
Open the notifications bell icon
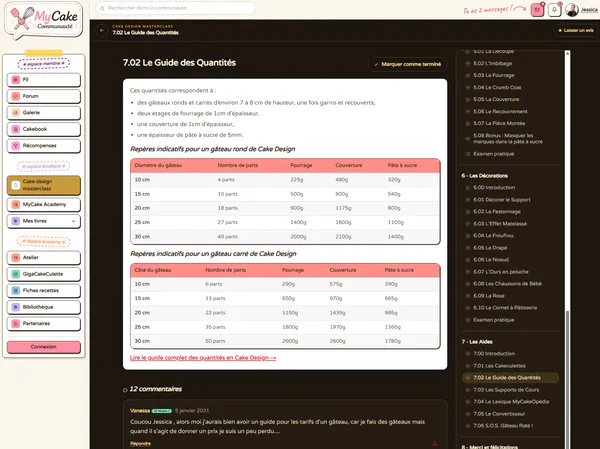click(x=554, y=10)
